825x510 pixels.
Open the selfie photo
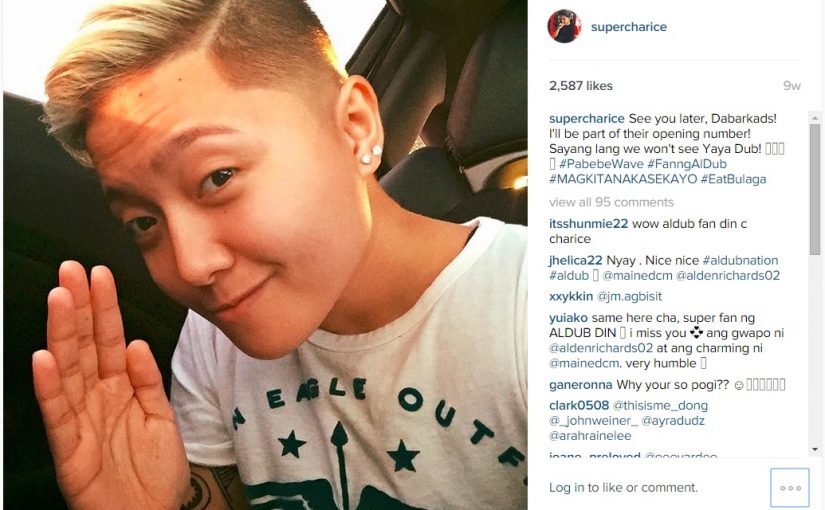click(x=265, y=255)
